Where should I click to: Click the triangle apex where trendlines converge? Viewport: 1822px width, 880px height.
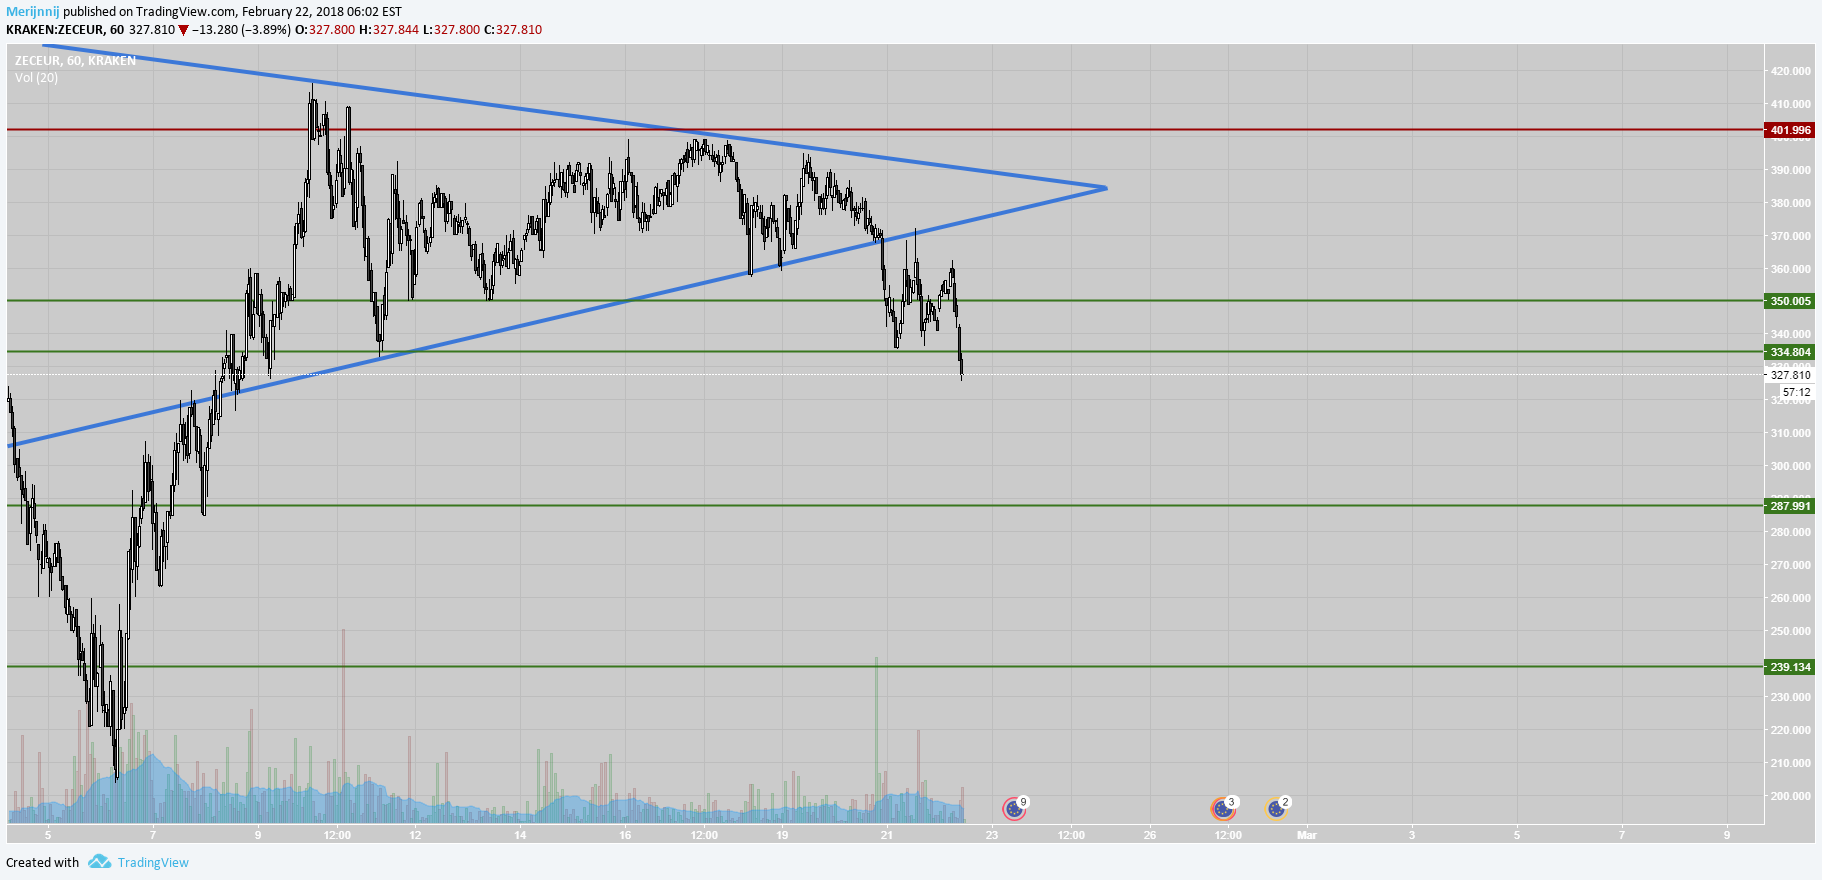1105,188
